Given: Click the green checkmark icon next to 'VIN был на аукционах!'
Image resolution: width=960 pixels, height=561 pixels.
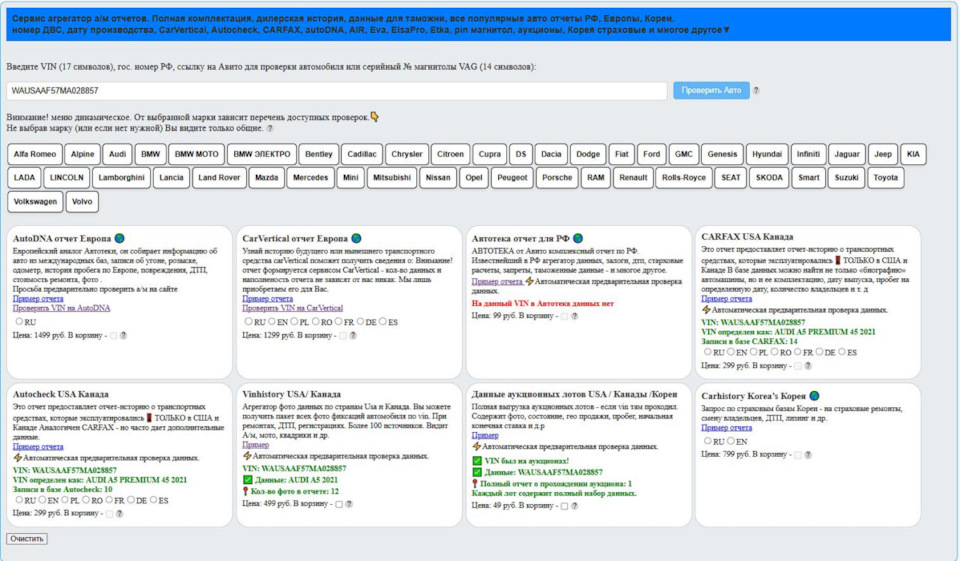Looking at the screenshot, I should (477, 461).
